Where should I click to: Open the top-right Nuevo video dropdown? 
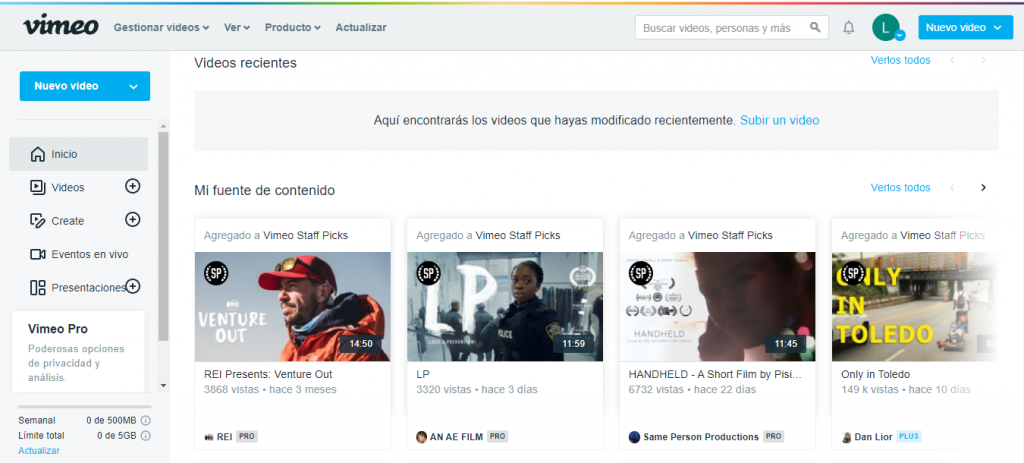[x=965, y=27]
